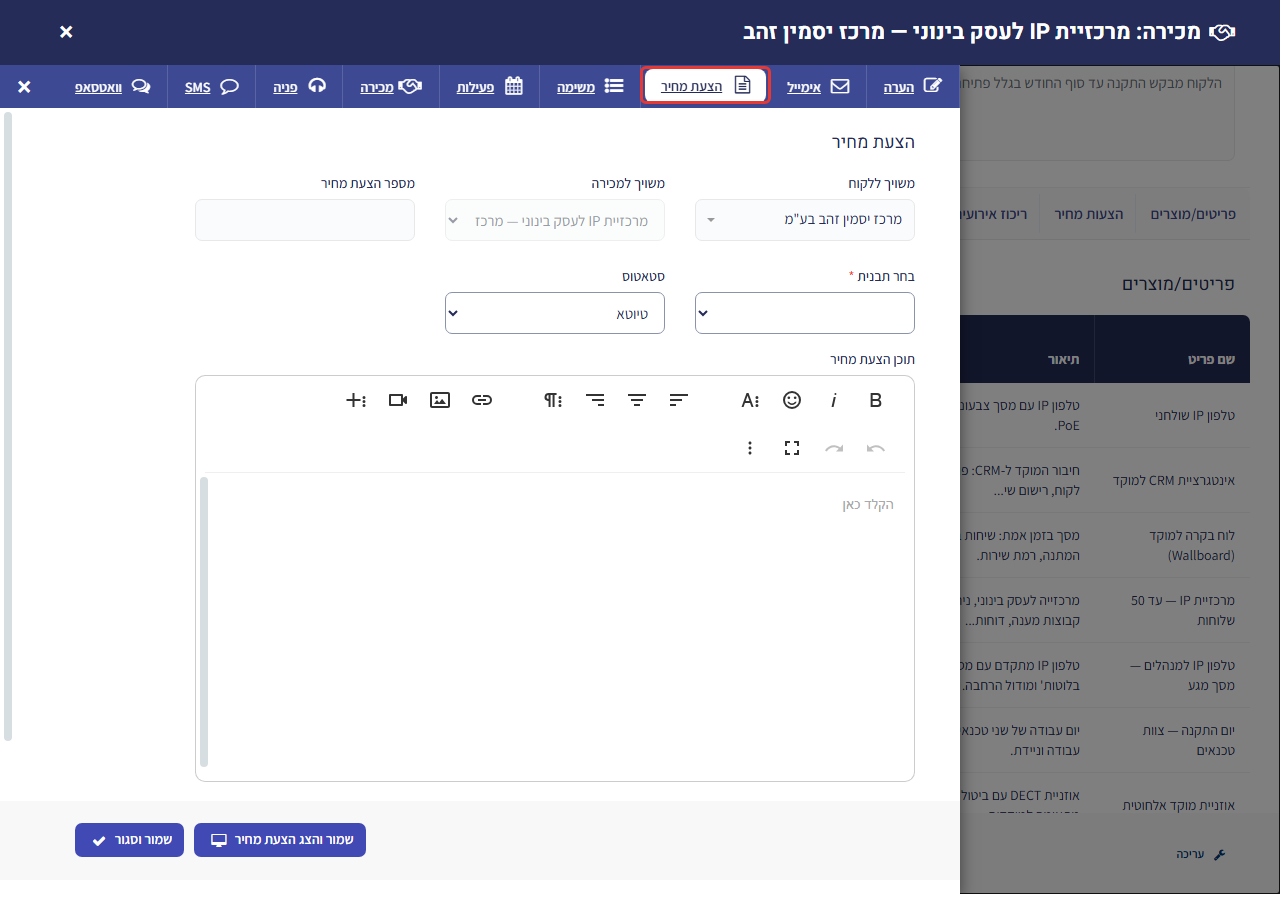Open more insert options plus icon
This screenshot has height=900, width=1280.
(x=356, y=400)
